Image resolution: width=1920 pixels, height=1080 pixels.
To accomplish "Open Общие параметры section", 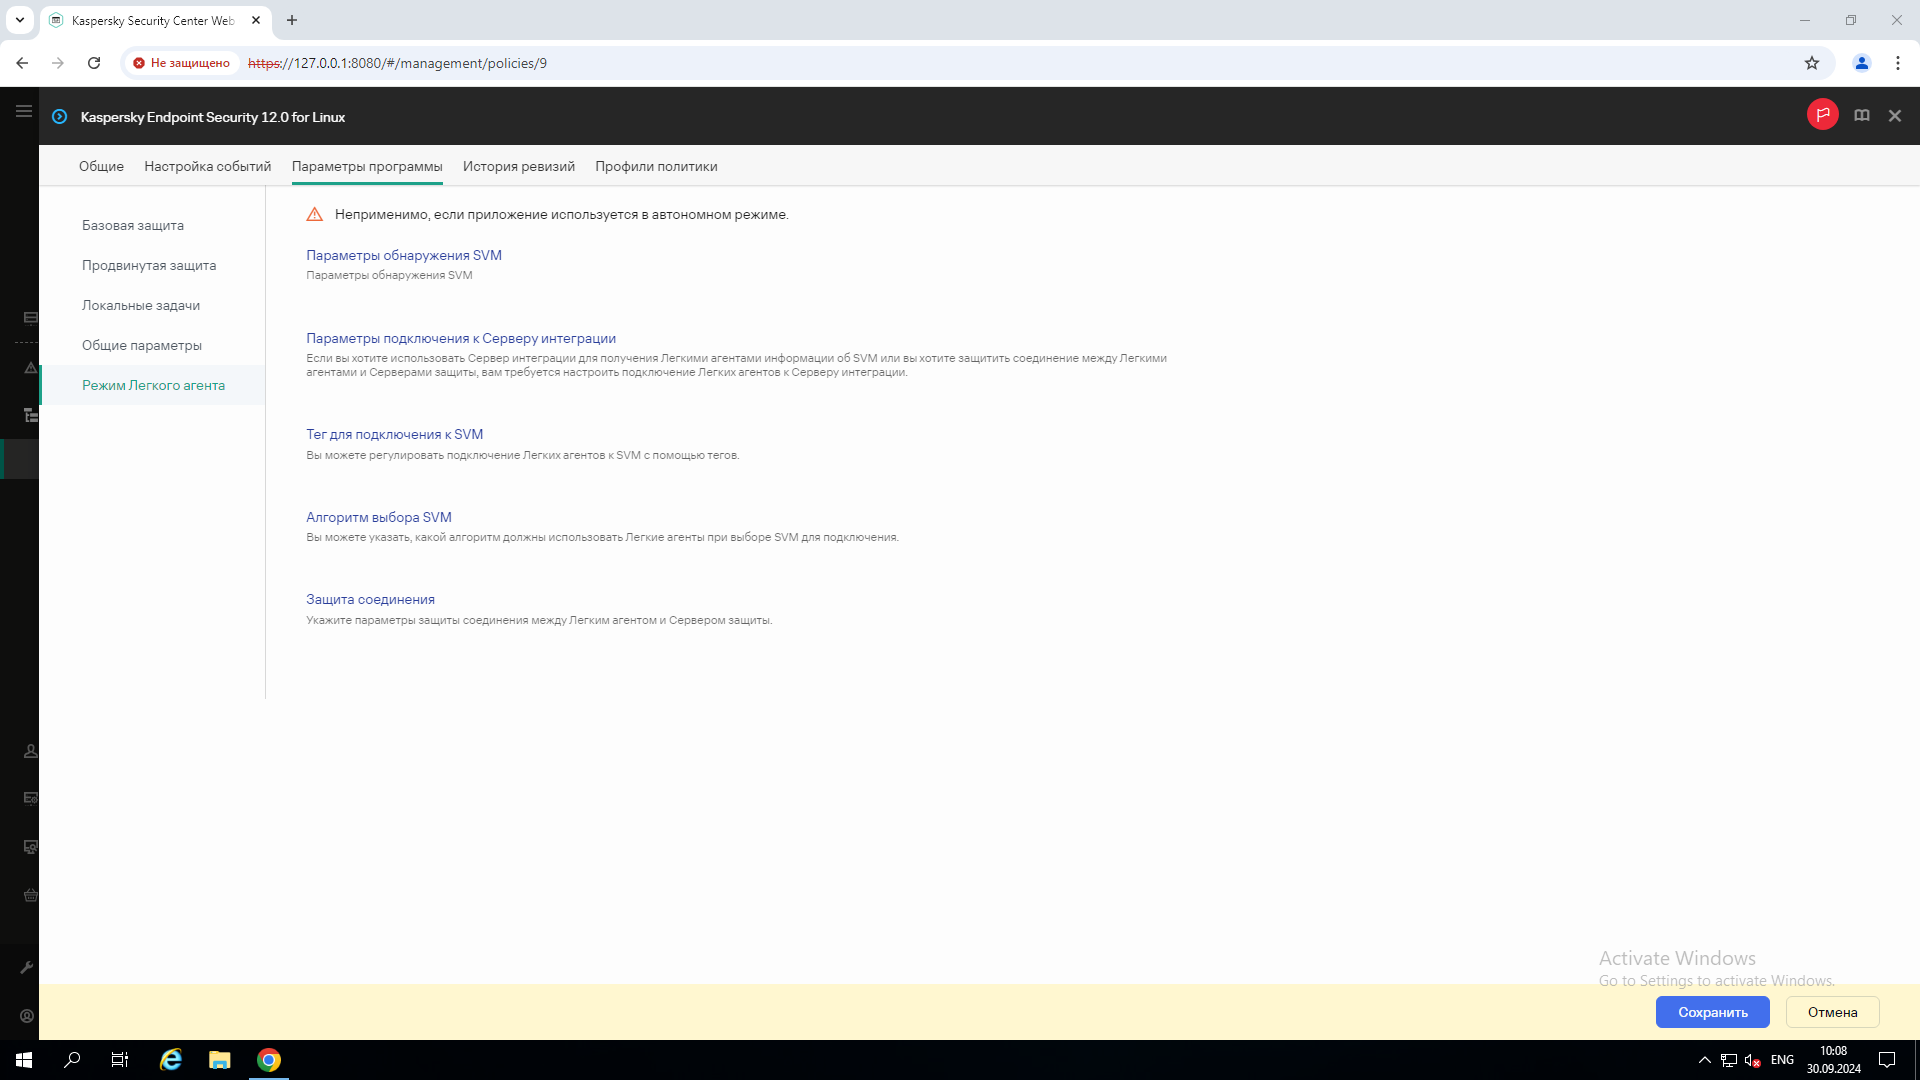I will tap(152, 345).
